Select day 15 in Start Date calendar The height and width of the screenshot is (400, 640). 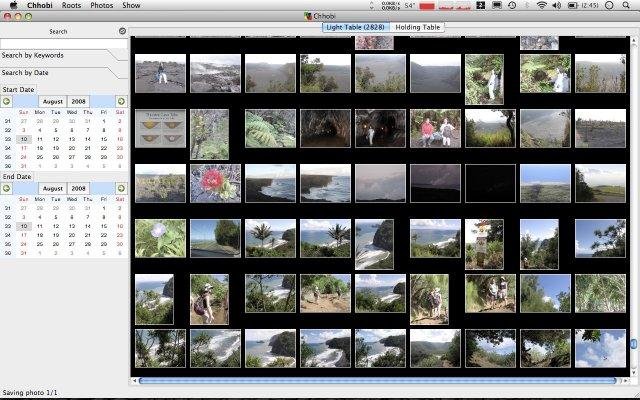tap(104, 139)
